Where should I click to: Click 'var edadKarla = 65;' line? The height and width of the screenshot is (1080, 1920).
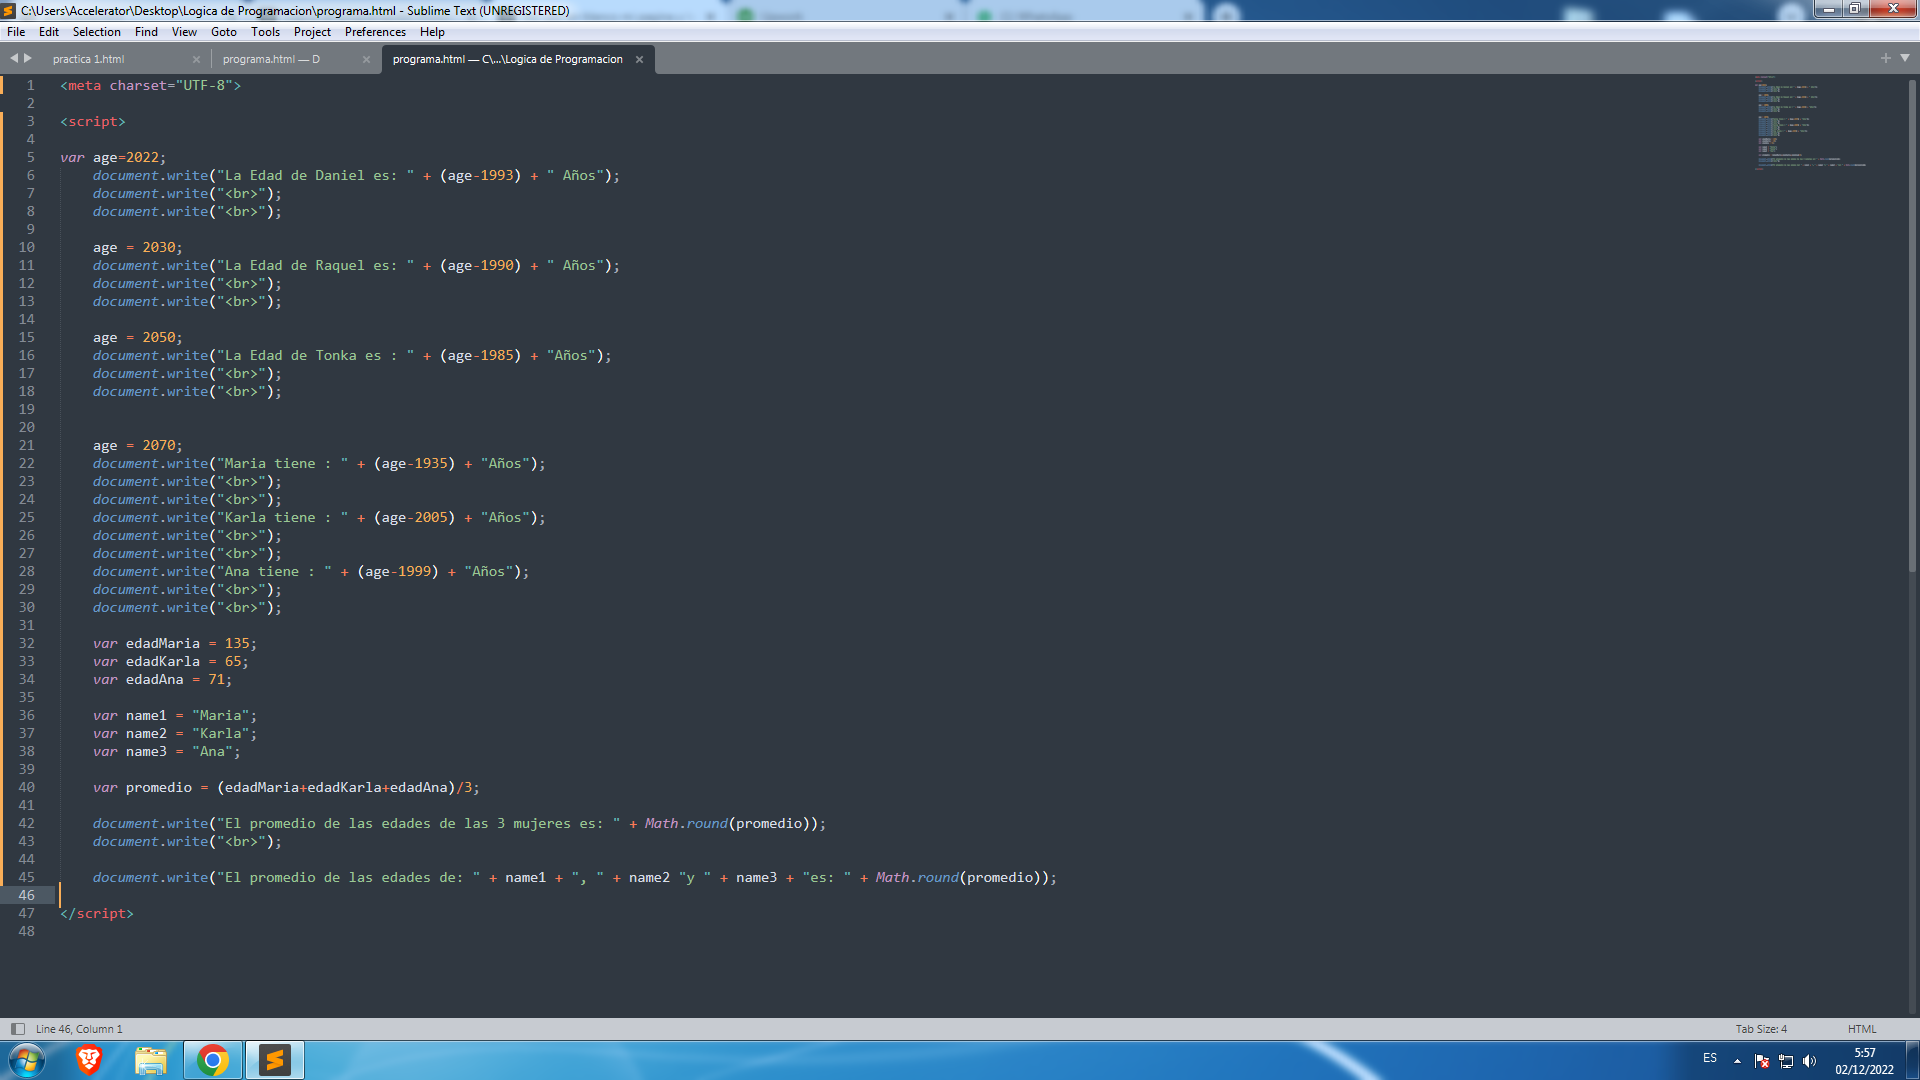[171, 662]
